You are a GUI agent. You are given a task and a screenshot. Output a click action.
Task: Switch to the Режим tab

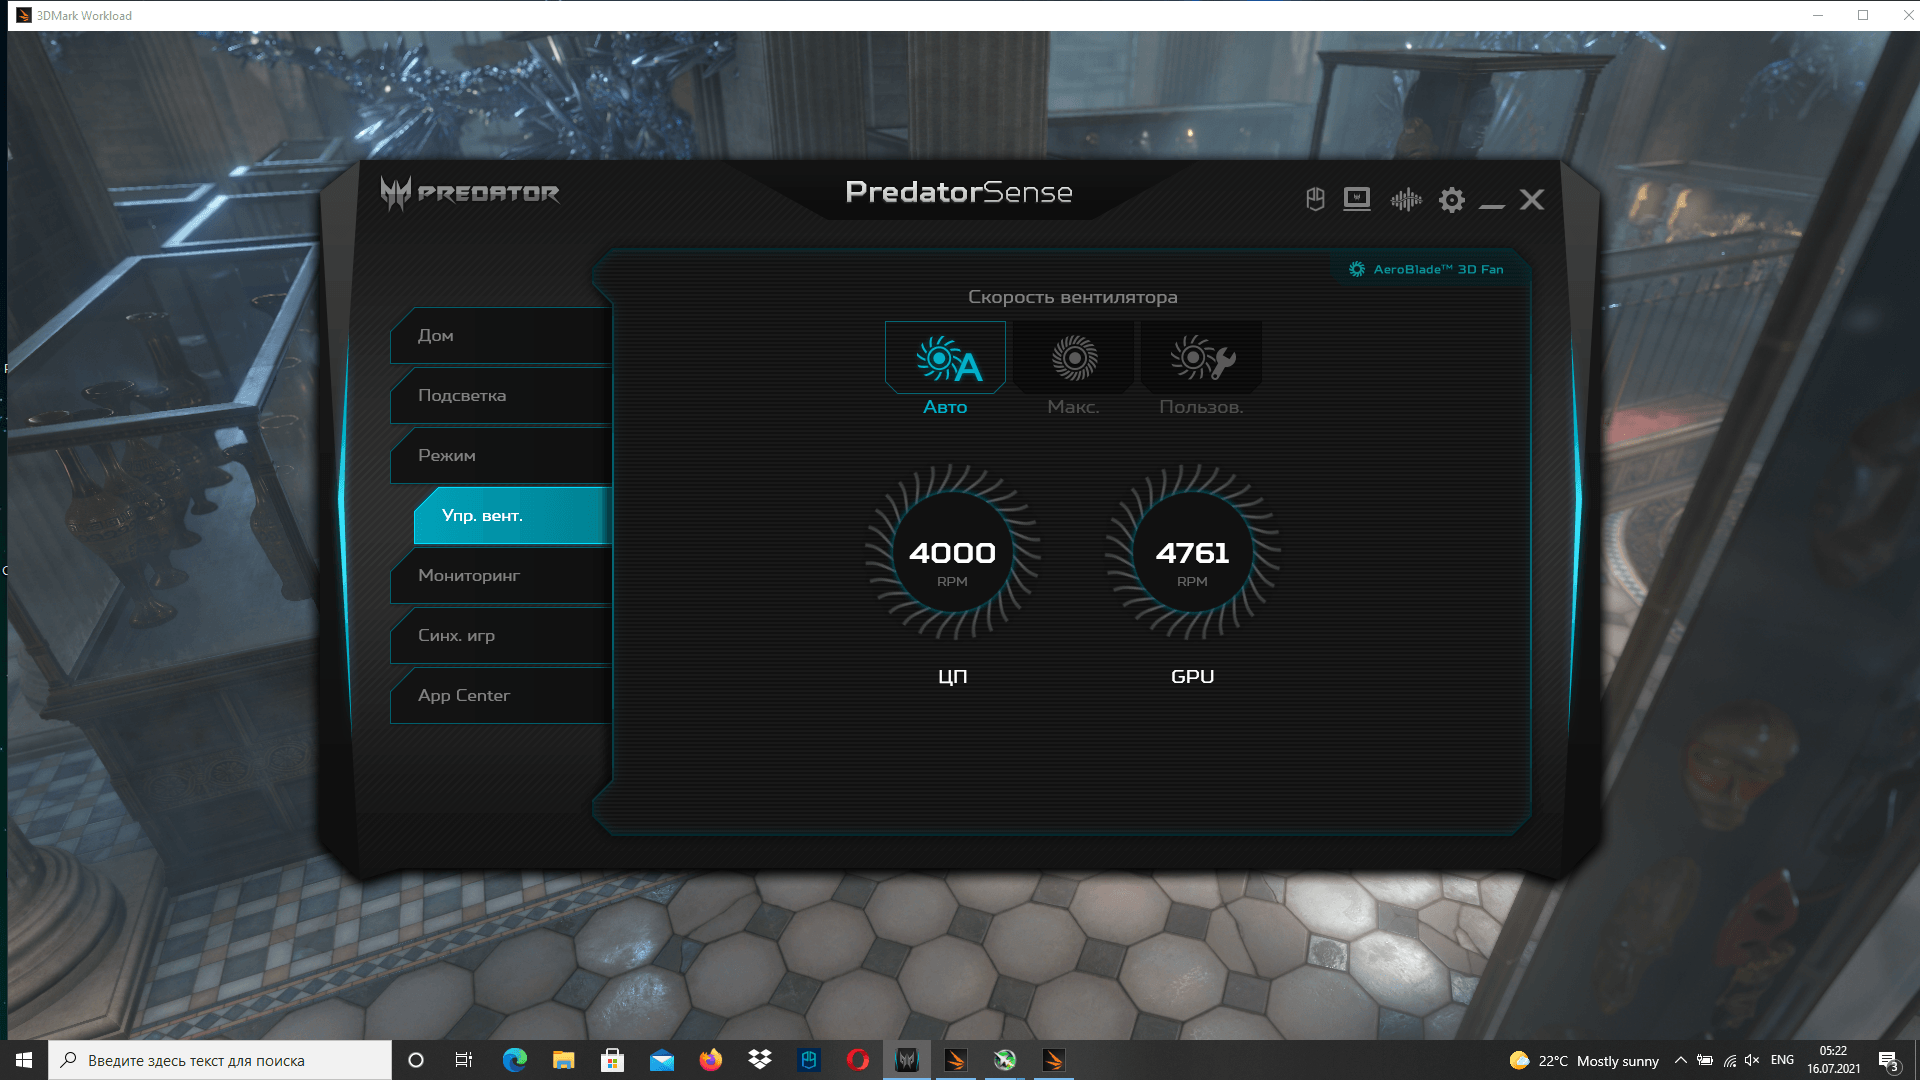[500, 456]
